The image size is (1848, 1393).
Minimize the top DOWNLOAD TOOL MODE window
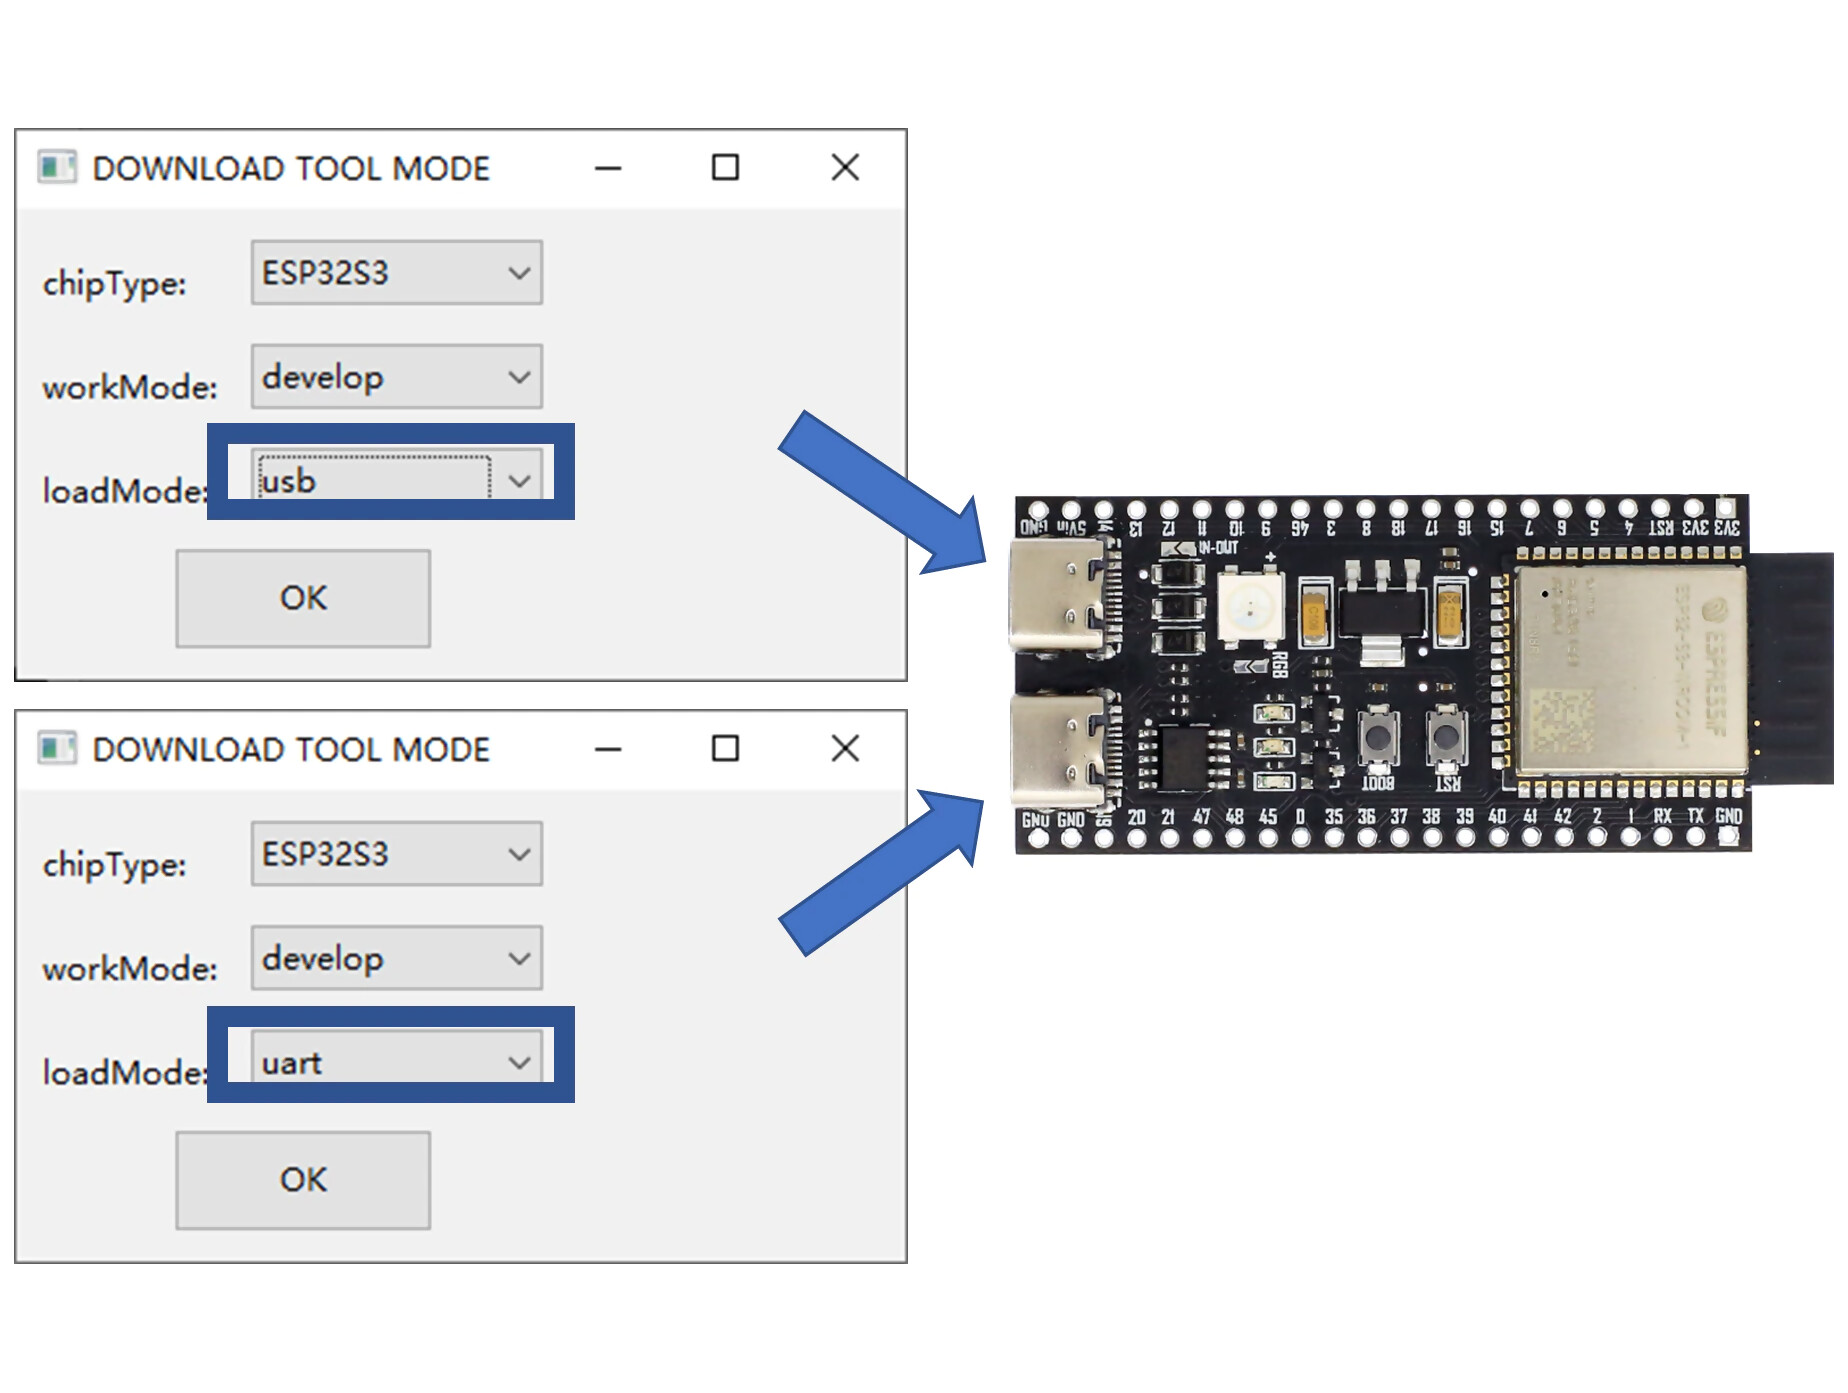pos(608,167)
